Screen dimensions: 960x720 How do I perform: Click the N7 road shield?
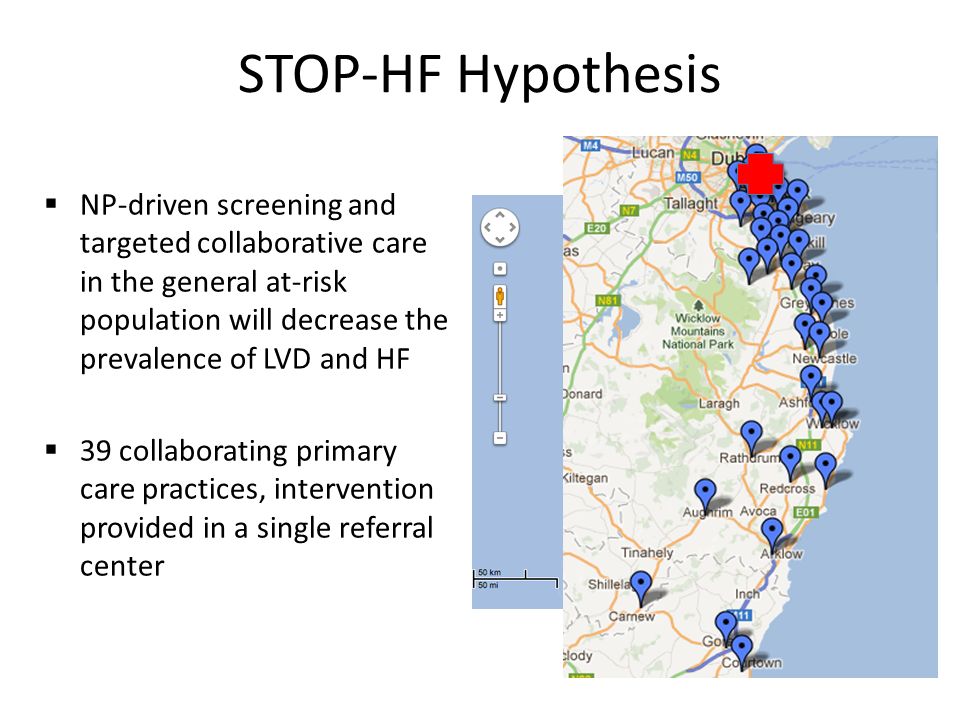click(629, 211)
